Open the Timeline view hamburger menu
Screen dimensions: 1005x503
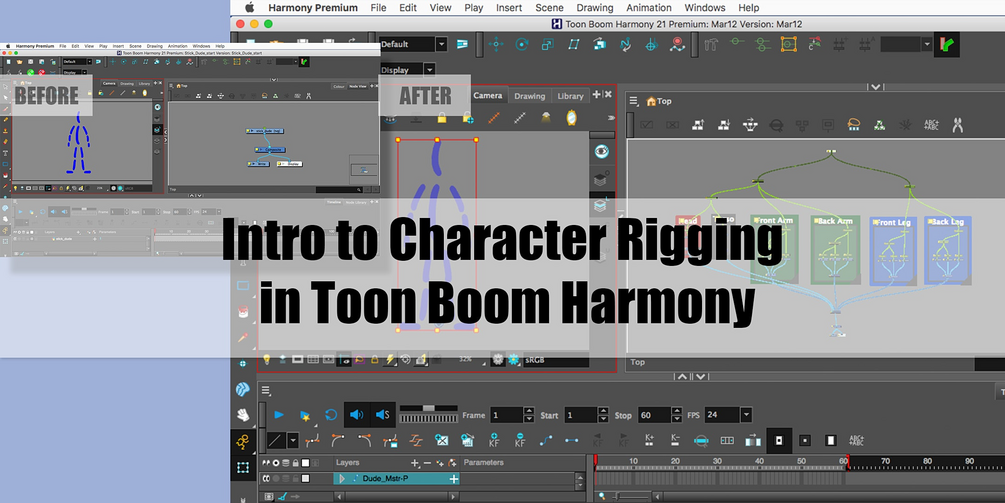265,390
